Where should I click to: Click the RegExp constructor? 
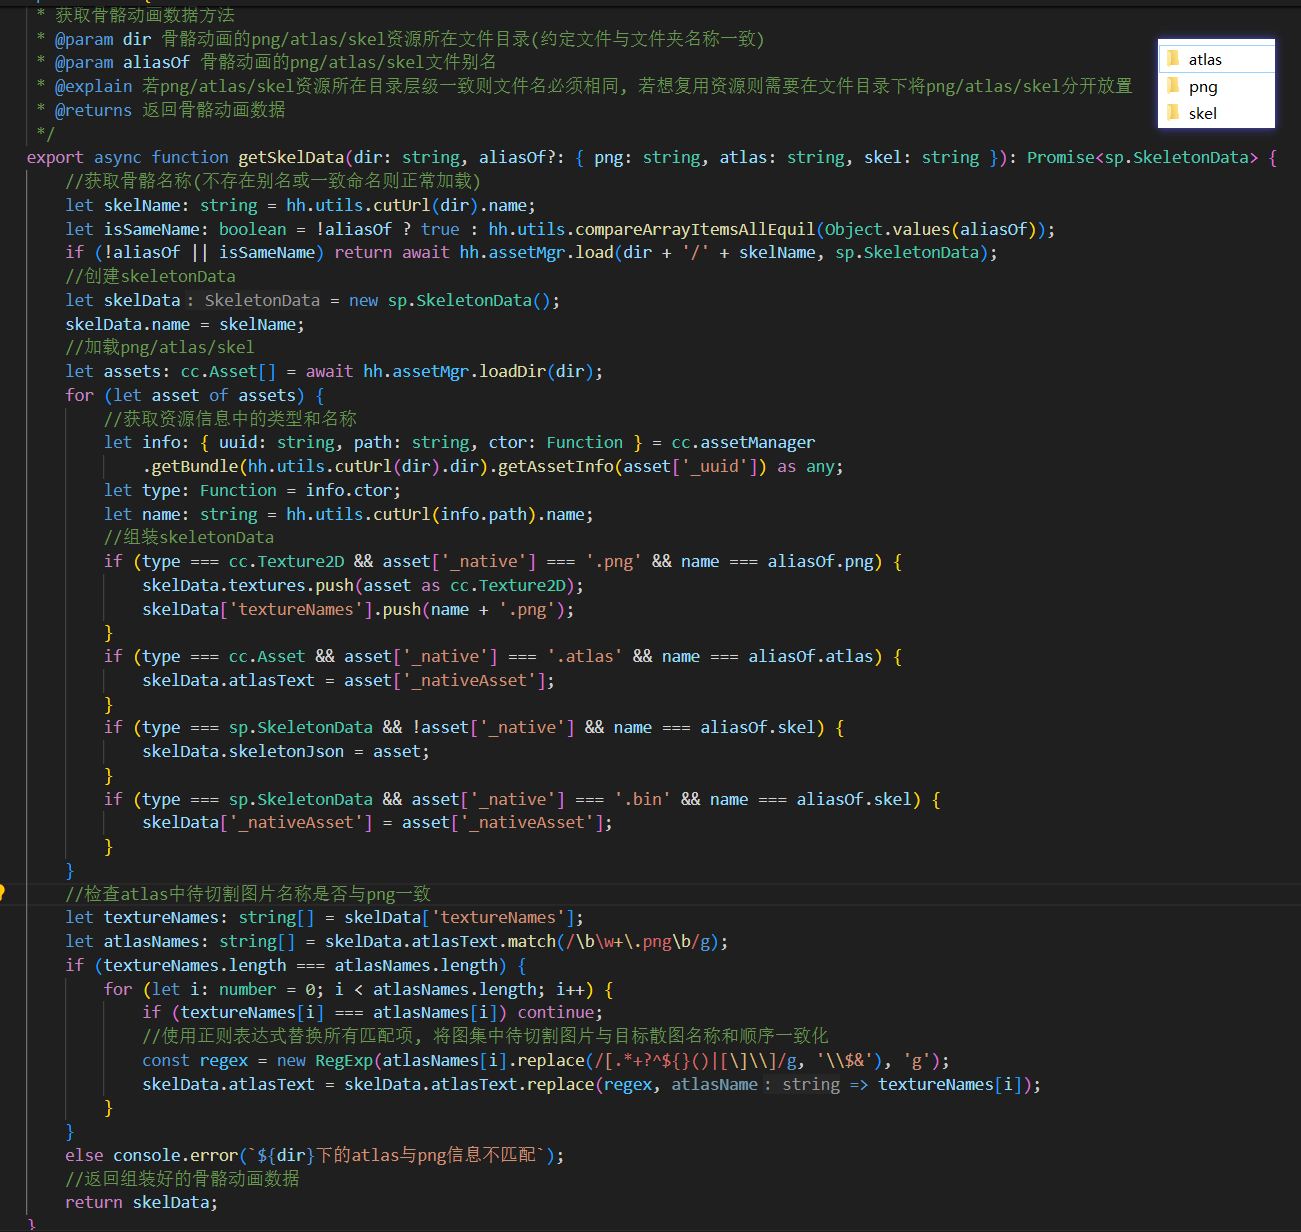point(344,1060)
